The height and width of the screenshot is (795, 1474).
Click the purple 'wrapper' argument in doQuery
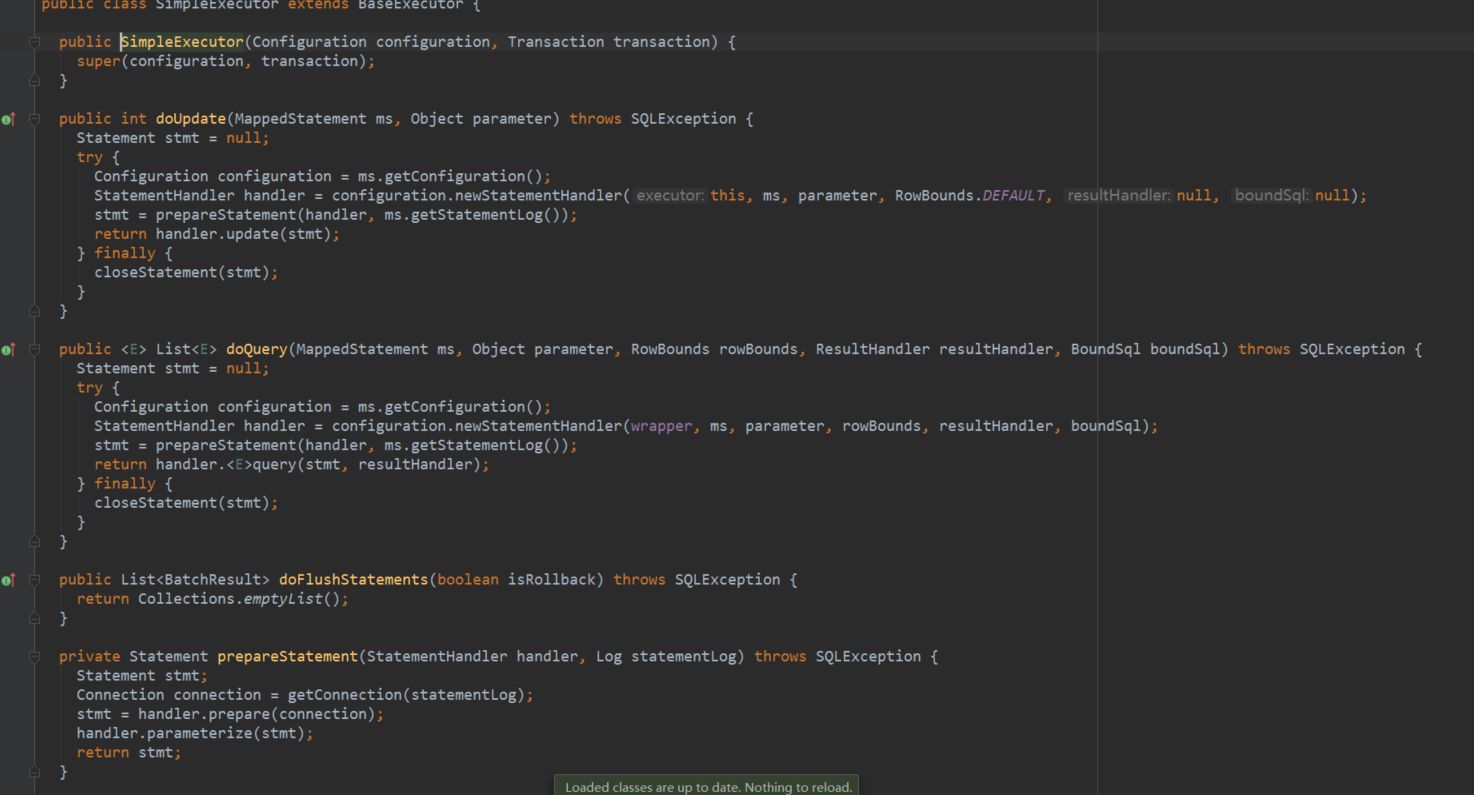pyautogui.click(x=662, y=426)
